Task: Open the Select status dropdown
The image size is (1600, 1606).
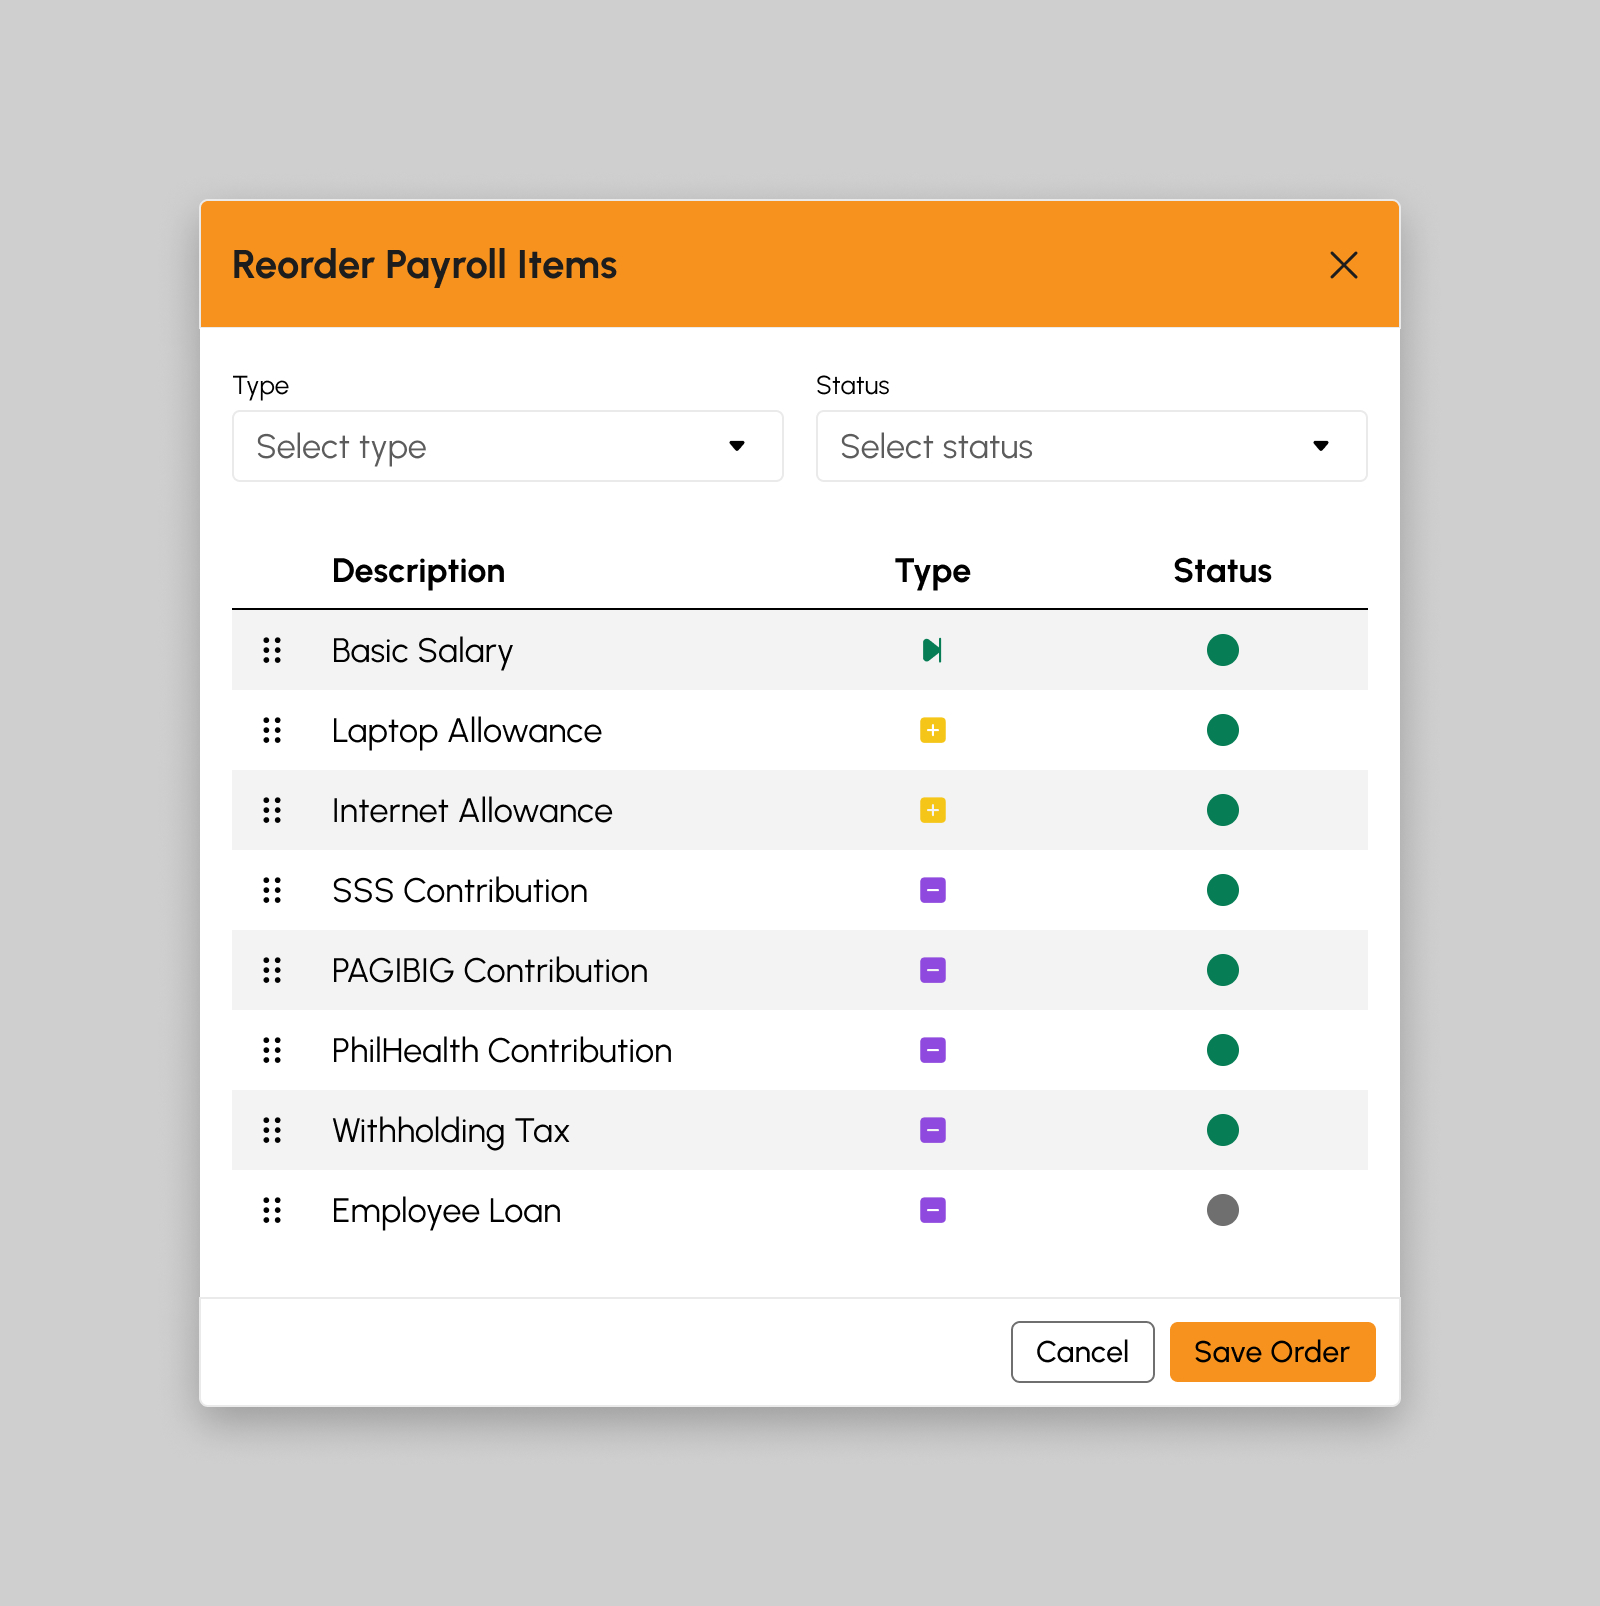Action: click(1092, 446)
